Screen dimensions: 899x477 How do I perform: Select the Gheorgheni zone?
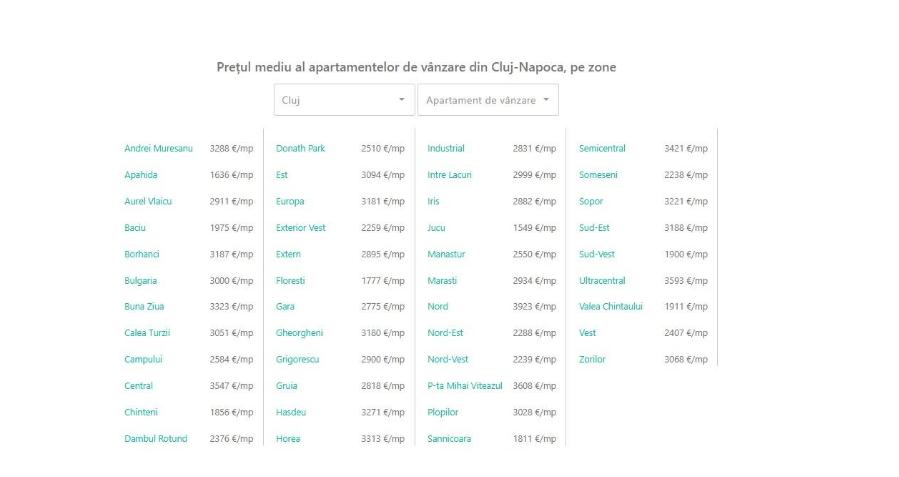(299, 333)
